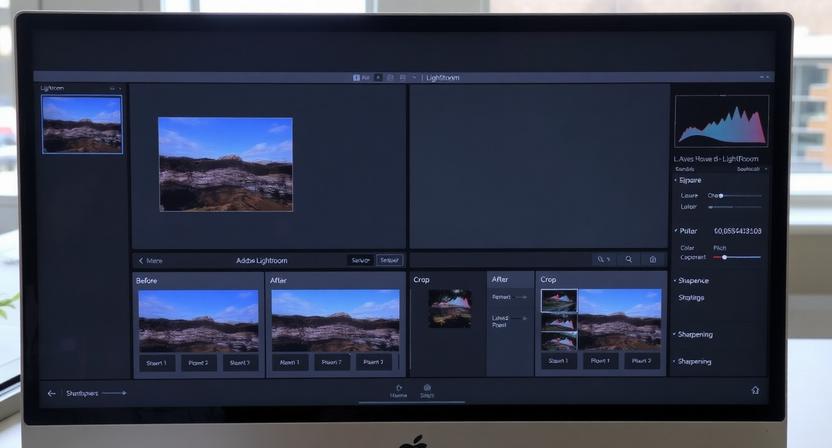Click the numeric value field beside Polar
The image size is (832, 448).
click(738, 231)
